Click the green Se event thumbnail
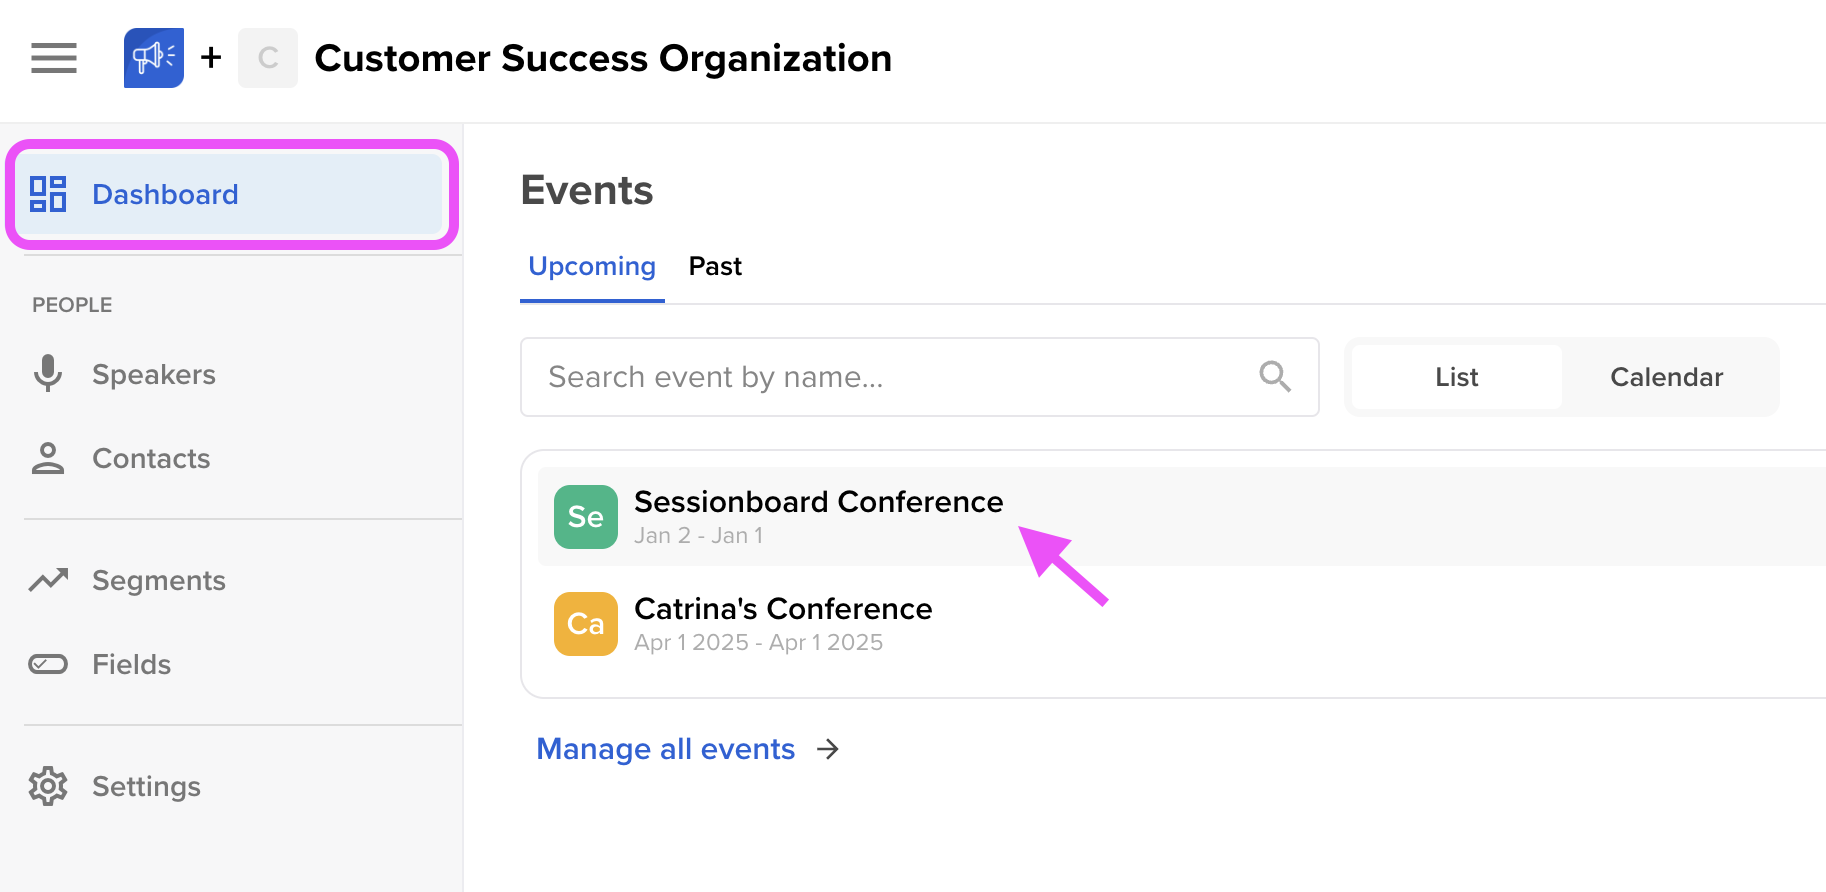This screenshot has height=892, width=1826. (586, 517)
